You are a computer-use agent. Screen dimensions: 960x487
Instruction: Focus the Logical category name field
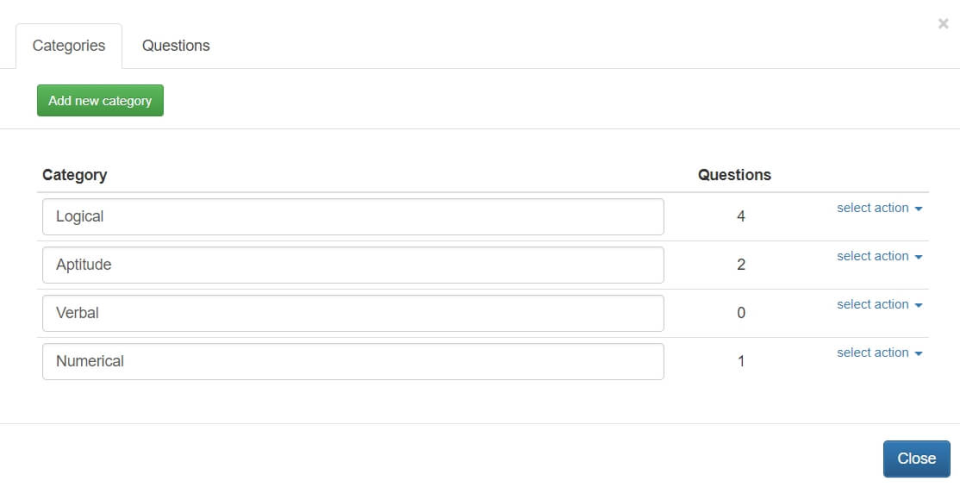tap(353, 217)
